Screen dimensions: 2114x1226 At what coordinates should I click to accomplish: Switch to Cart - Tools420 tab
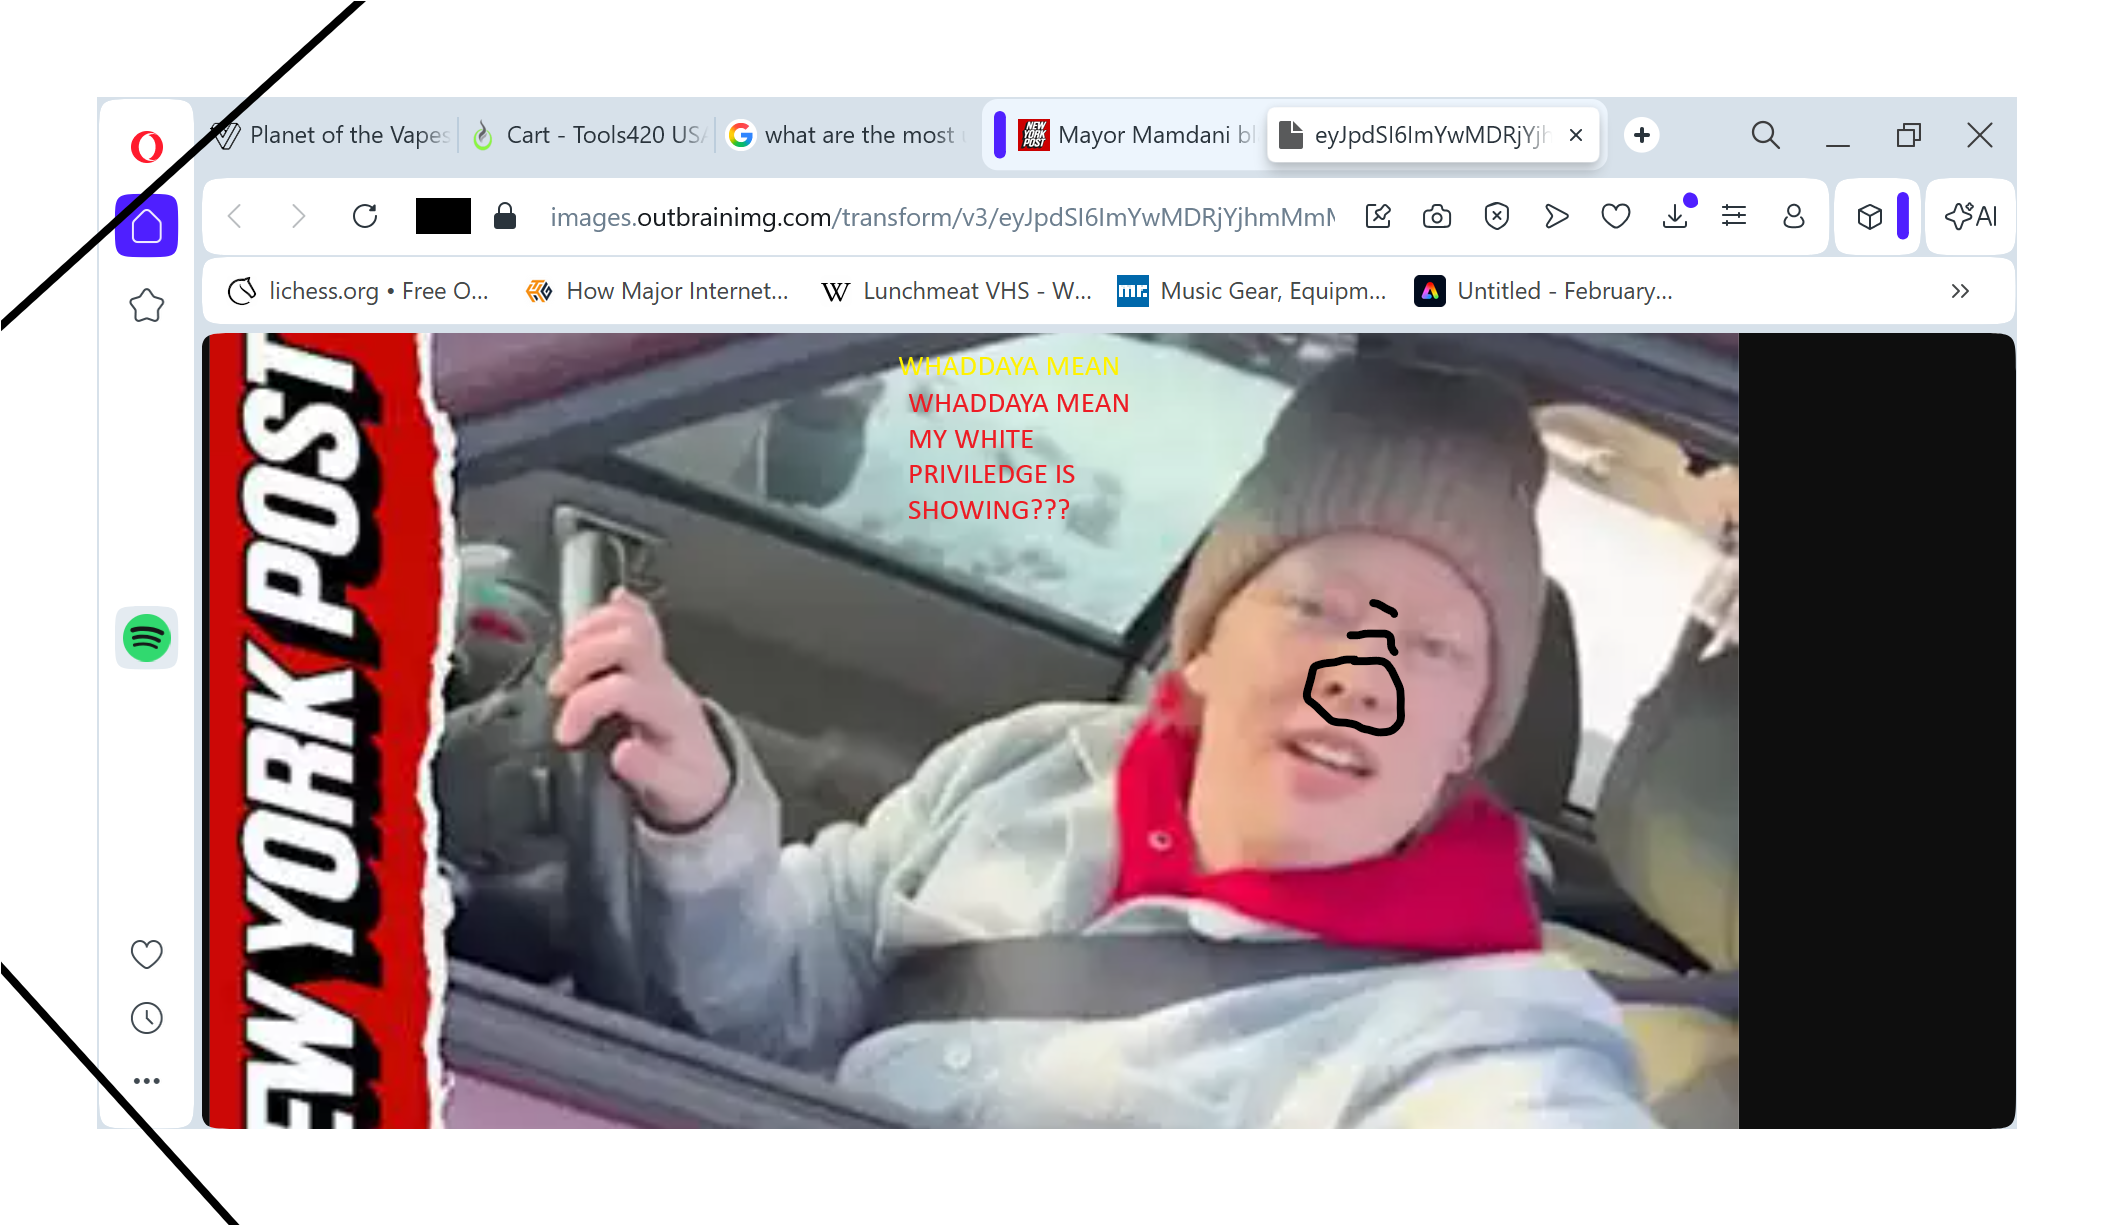click(590, 135)
